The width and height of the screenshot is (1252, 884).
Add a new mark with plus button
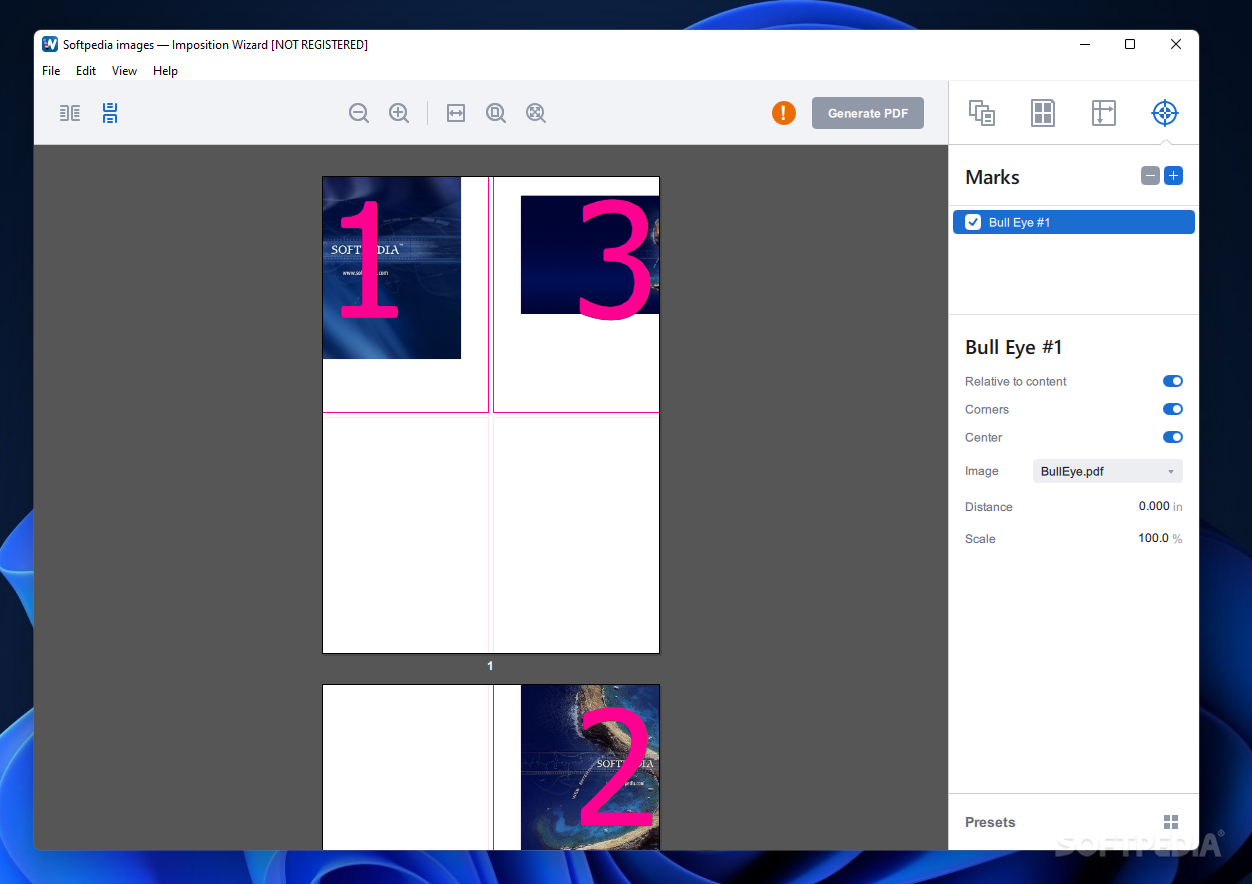pyautogui.click(x=1174, y=176)
